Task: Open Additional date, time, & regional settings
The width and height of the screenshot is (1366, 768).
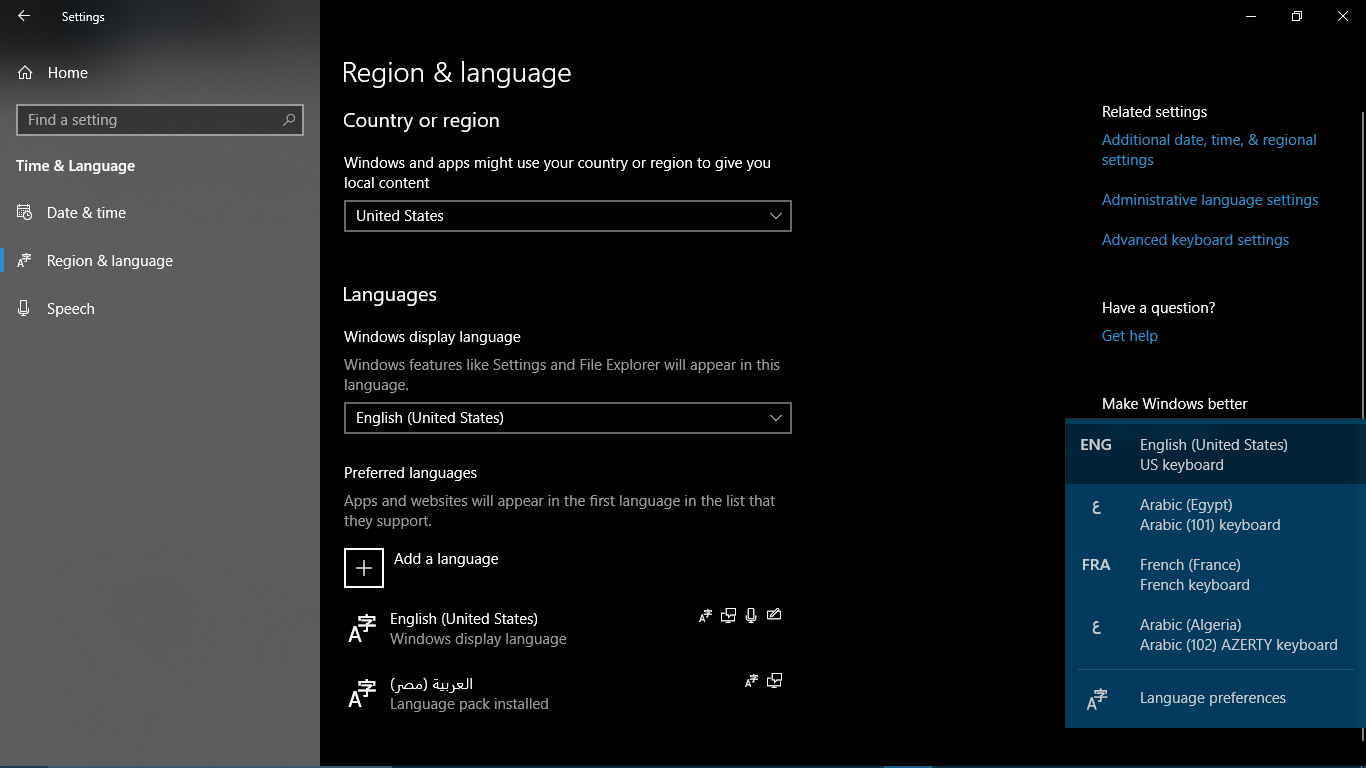Action: point(1209,150)
